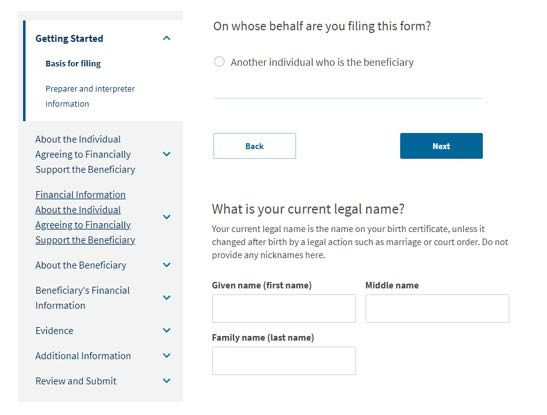The height and width of the screenshot is (415, 547).
Task: Expand Beneficiary's Financial Information chevron
Action: point(167,297)
